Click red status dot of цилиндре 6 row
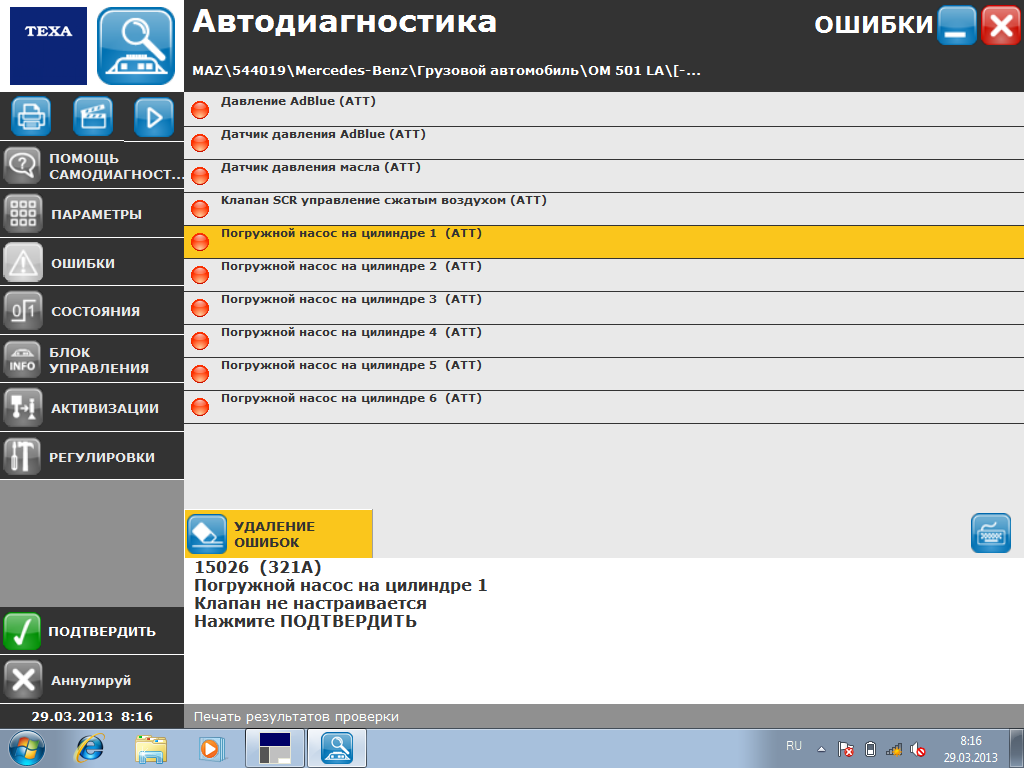The height and width of the screenshot is (768, 1024). pyautogui.click(x=200, y=407)
